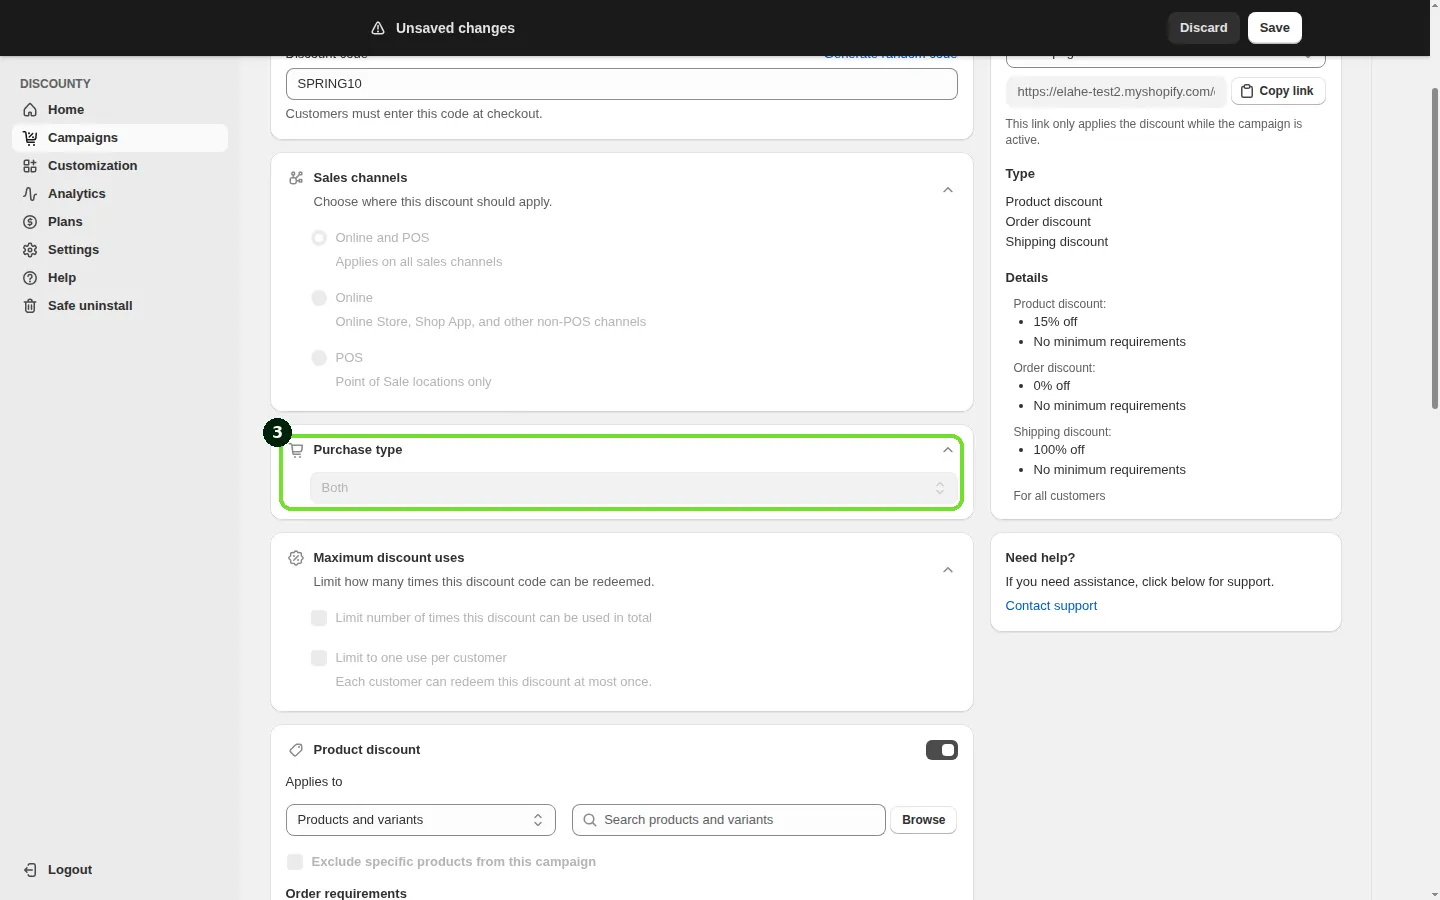Select the POS radio option
1440x900 pixels.
[319, 358]
